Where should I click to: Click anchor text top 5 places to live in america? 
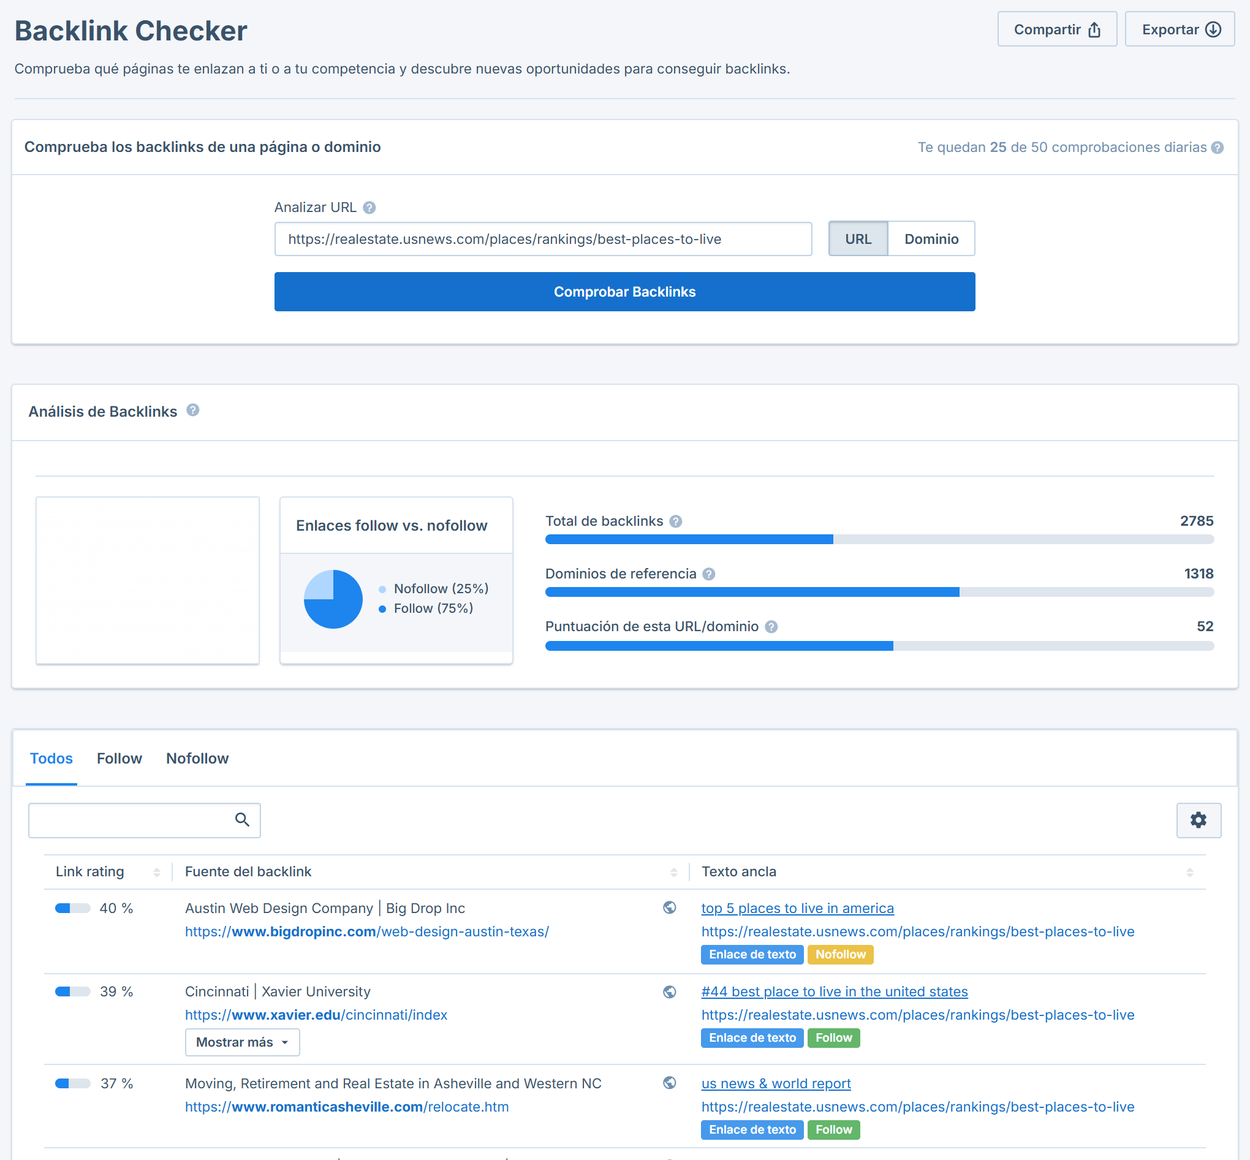(x=797, y=908)
